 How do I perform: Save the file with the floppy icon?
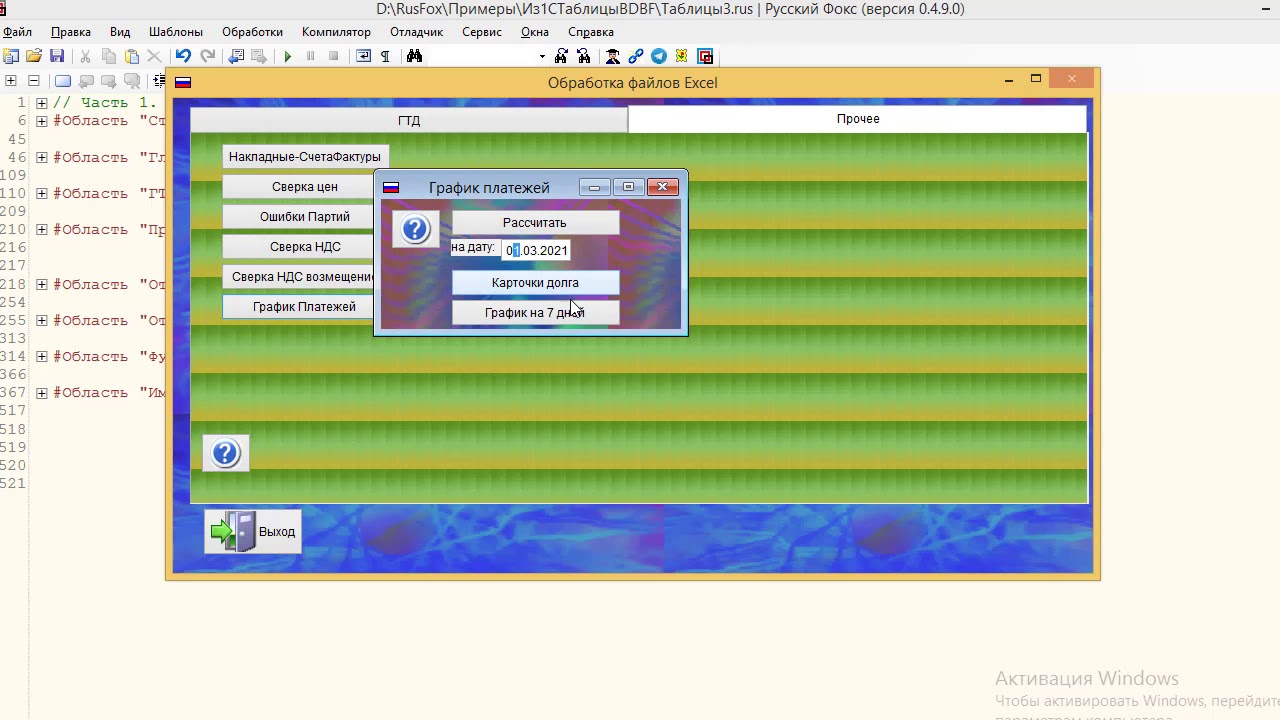click(57, 56)
